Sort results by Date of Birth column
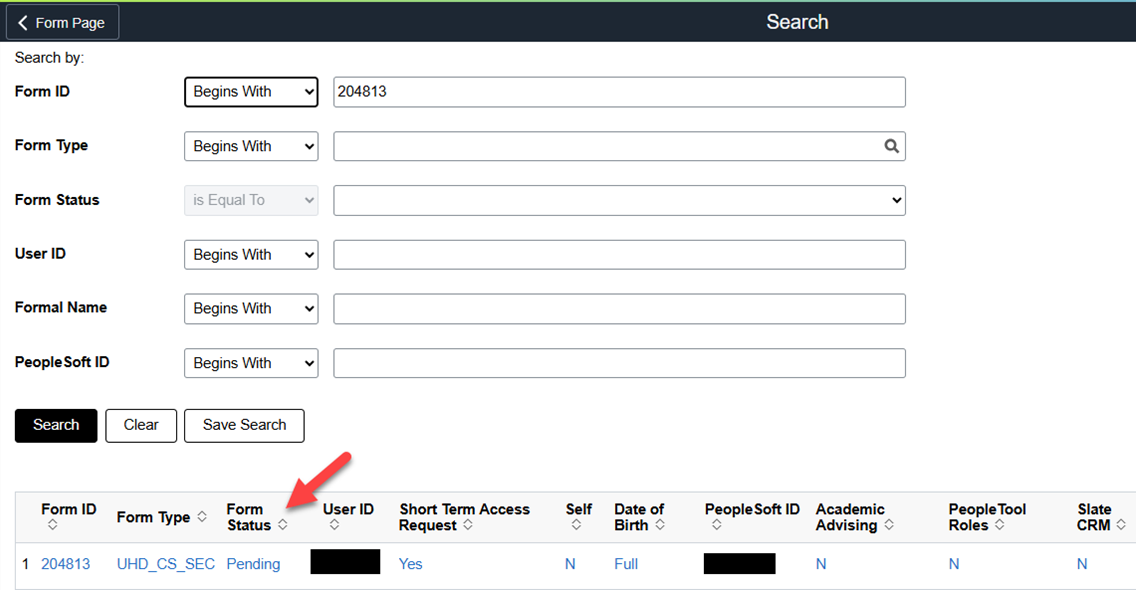1136x590 pixels. click(x=660, y=525)
